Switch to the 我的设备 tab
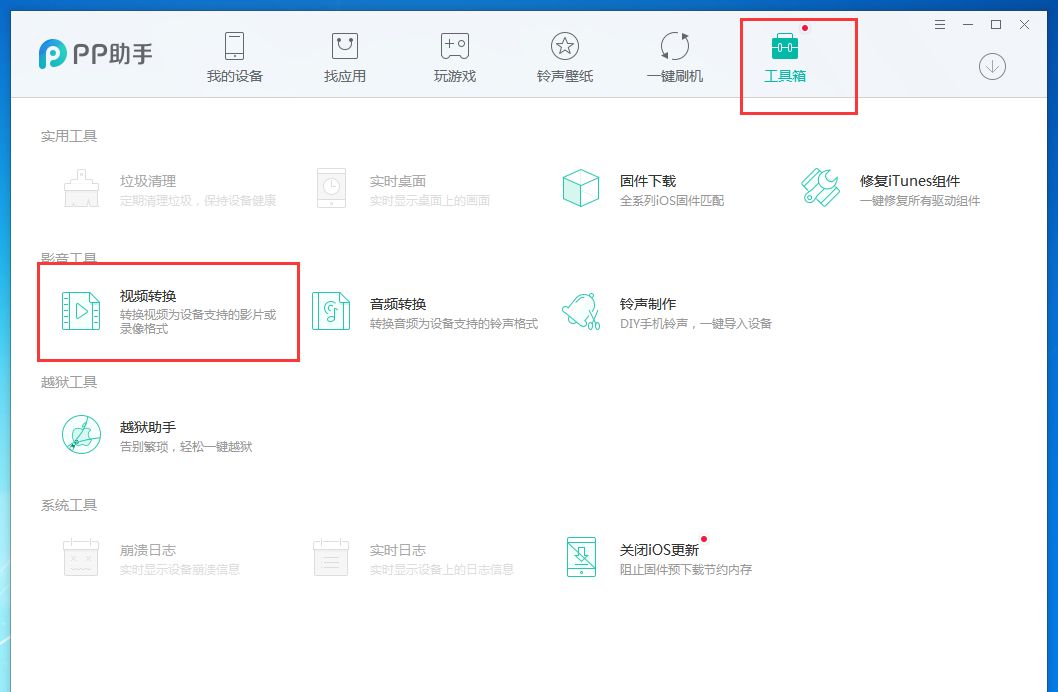The height and width of the screenshot is (692, 1058). pyautogui.click(x=234, y=55)
